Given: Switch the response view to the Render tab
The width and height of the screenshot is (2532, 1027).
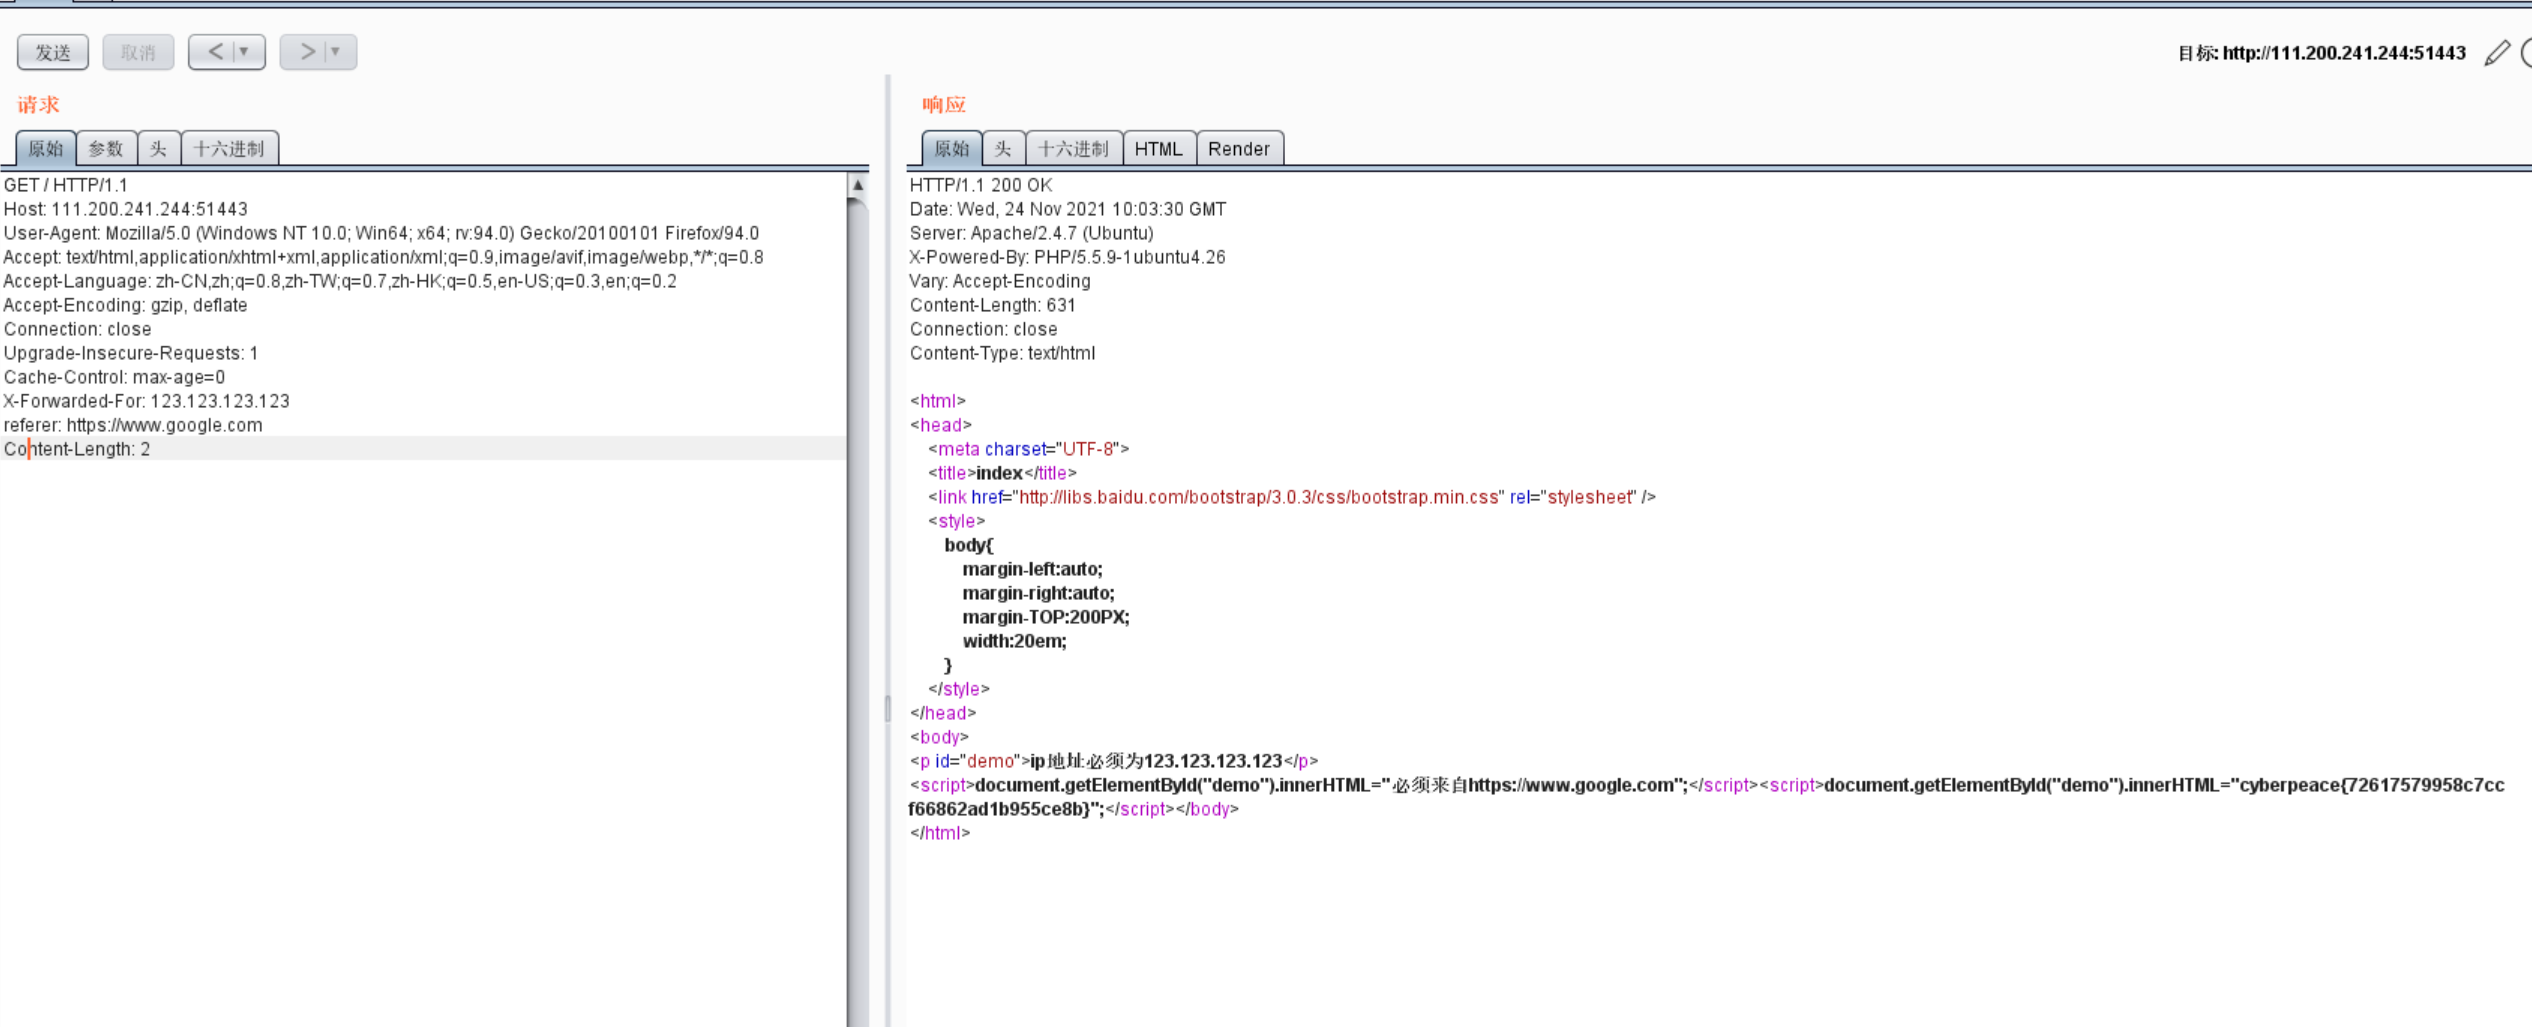Looking at the screenshot, I should coord(1239,148).
